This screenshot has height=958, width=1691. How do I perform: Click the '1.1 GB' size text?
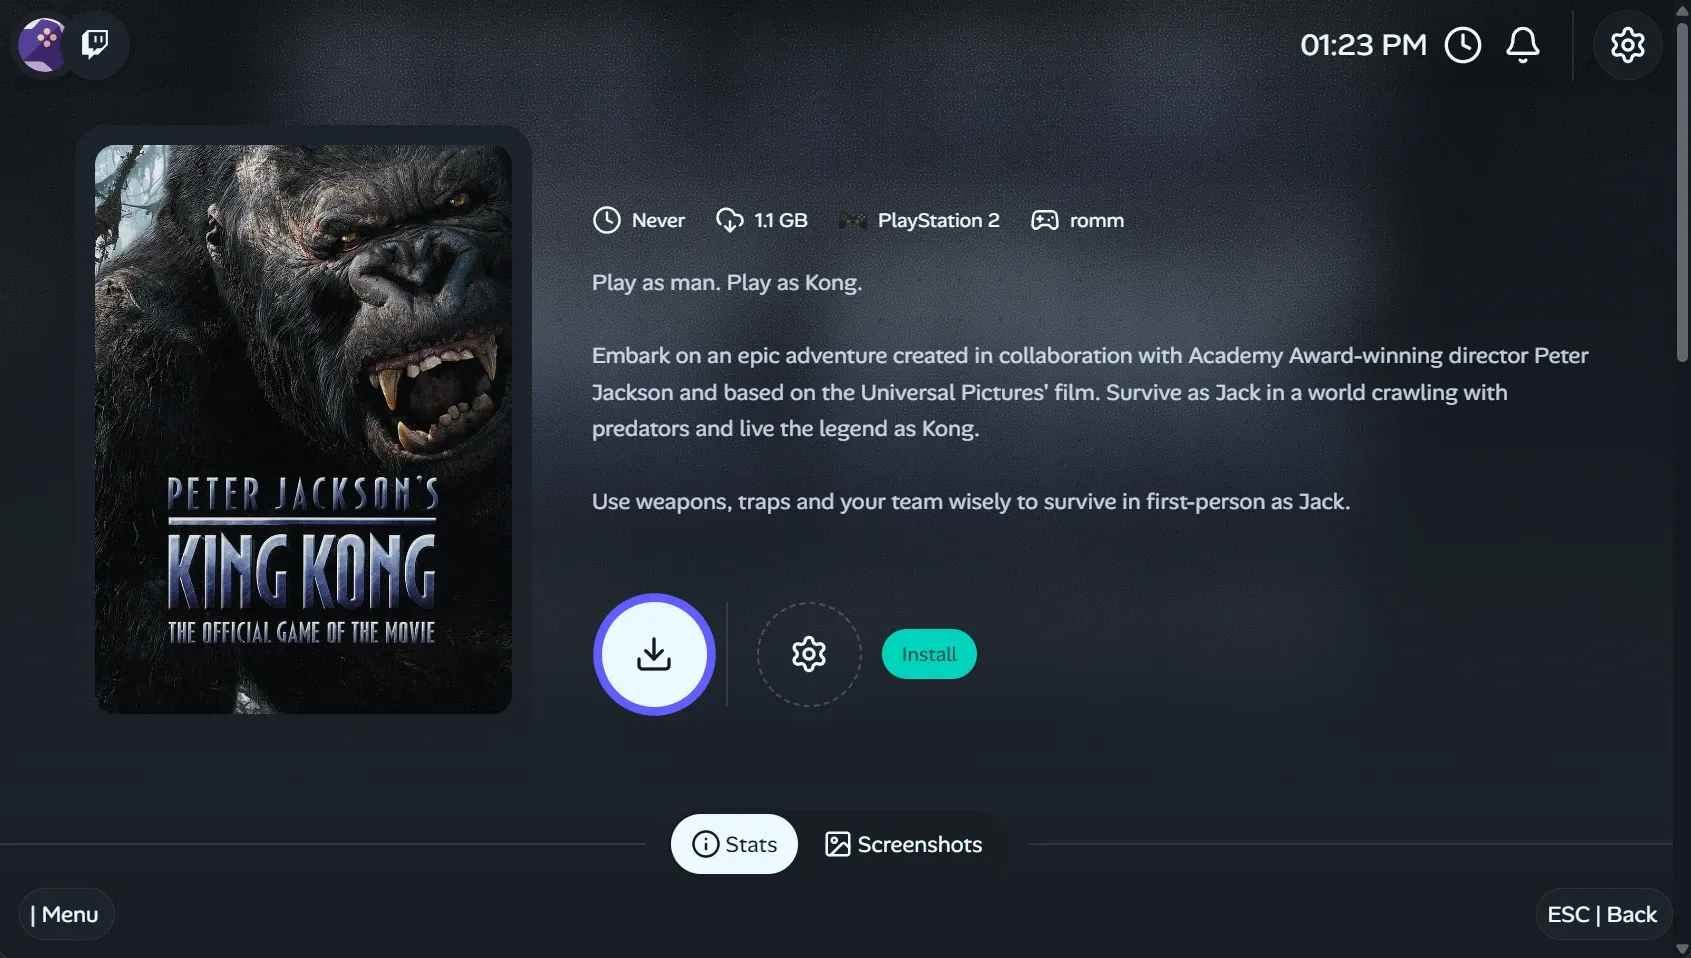point(781,220)
